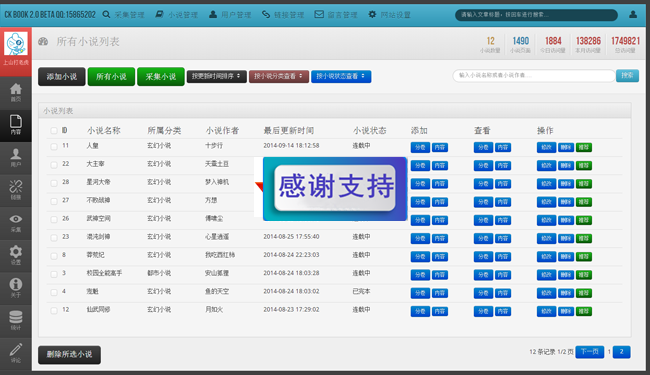Open the Users (用户) sidebar person icon

pyautogui.click(x=16, y=157)
